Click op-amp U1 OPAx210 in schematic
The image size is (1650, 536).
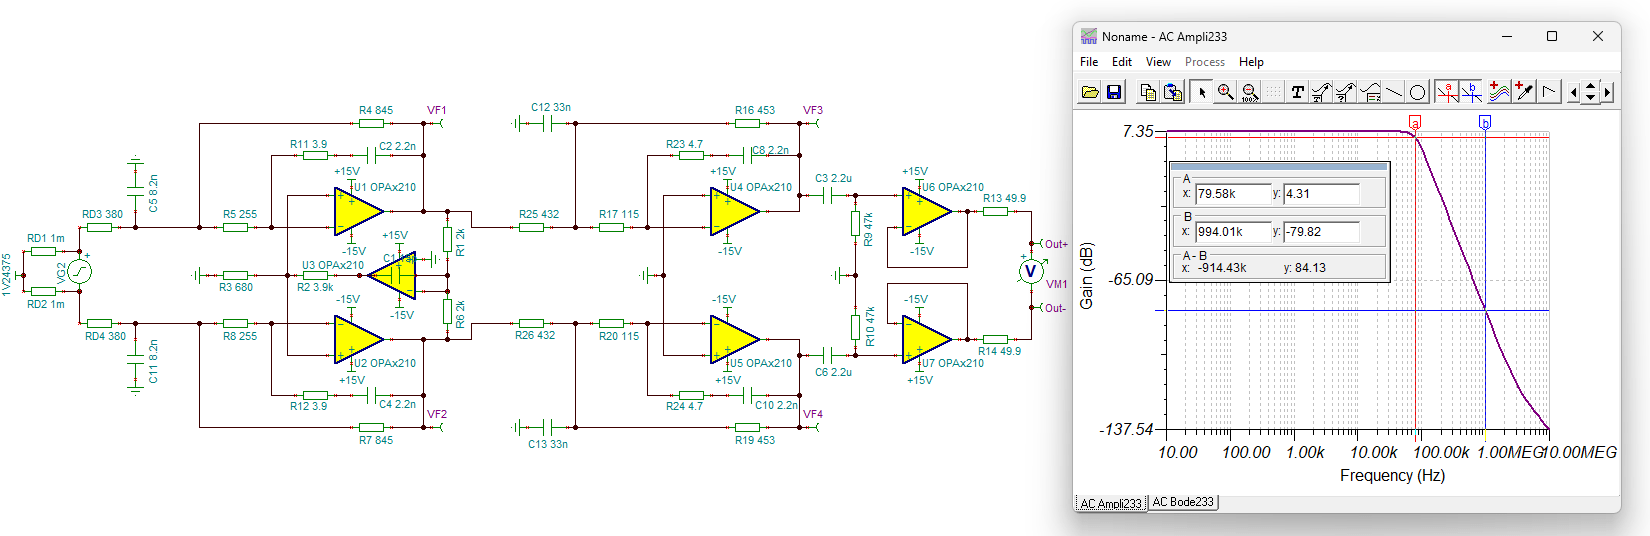[x=359, y=211]
